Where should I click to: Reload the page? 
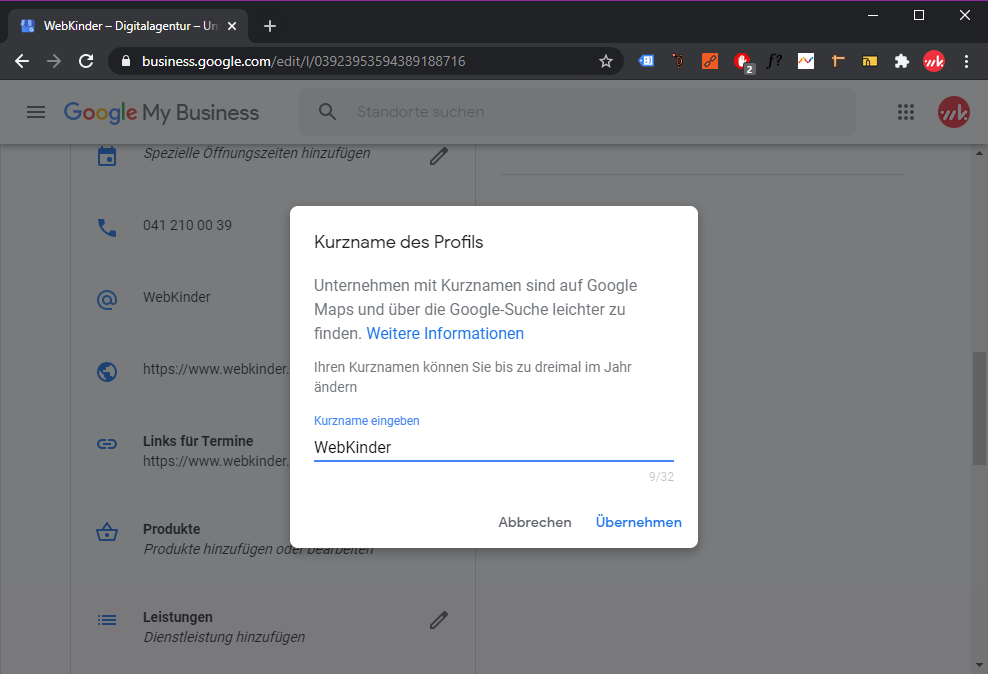pos(86,61)
